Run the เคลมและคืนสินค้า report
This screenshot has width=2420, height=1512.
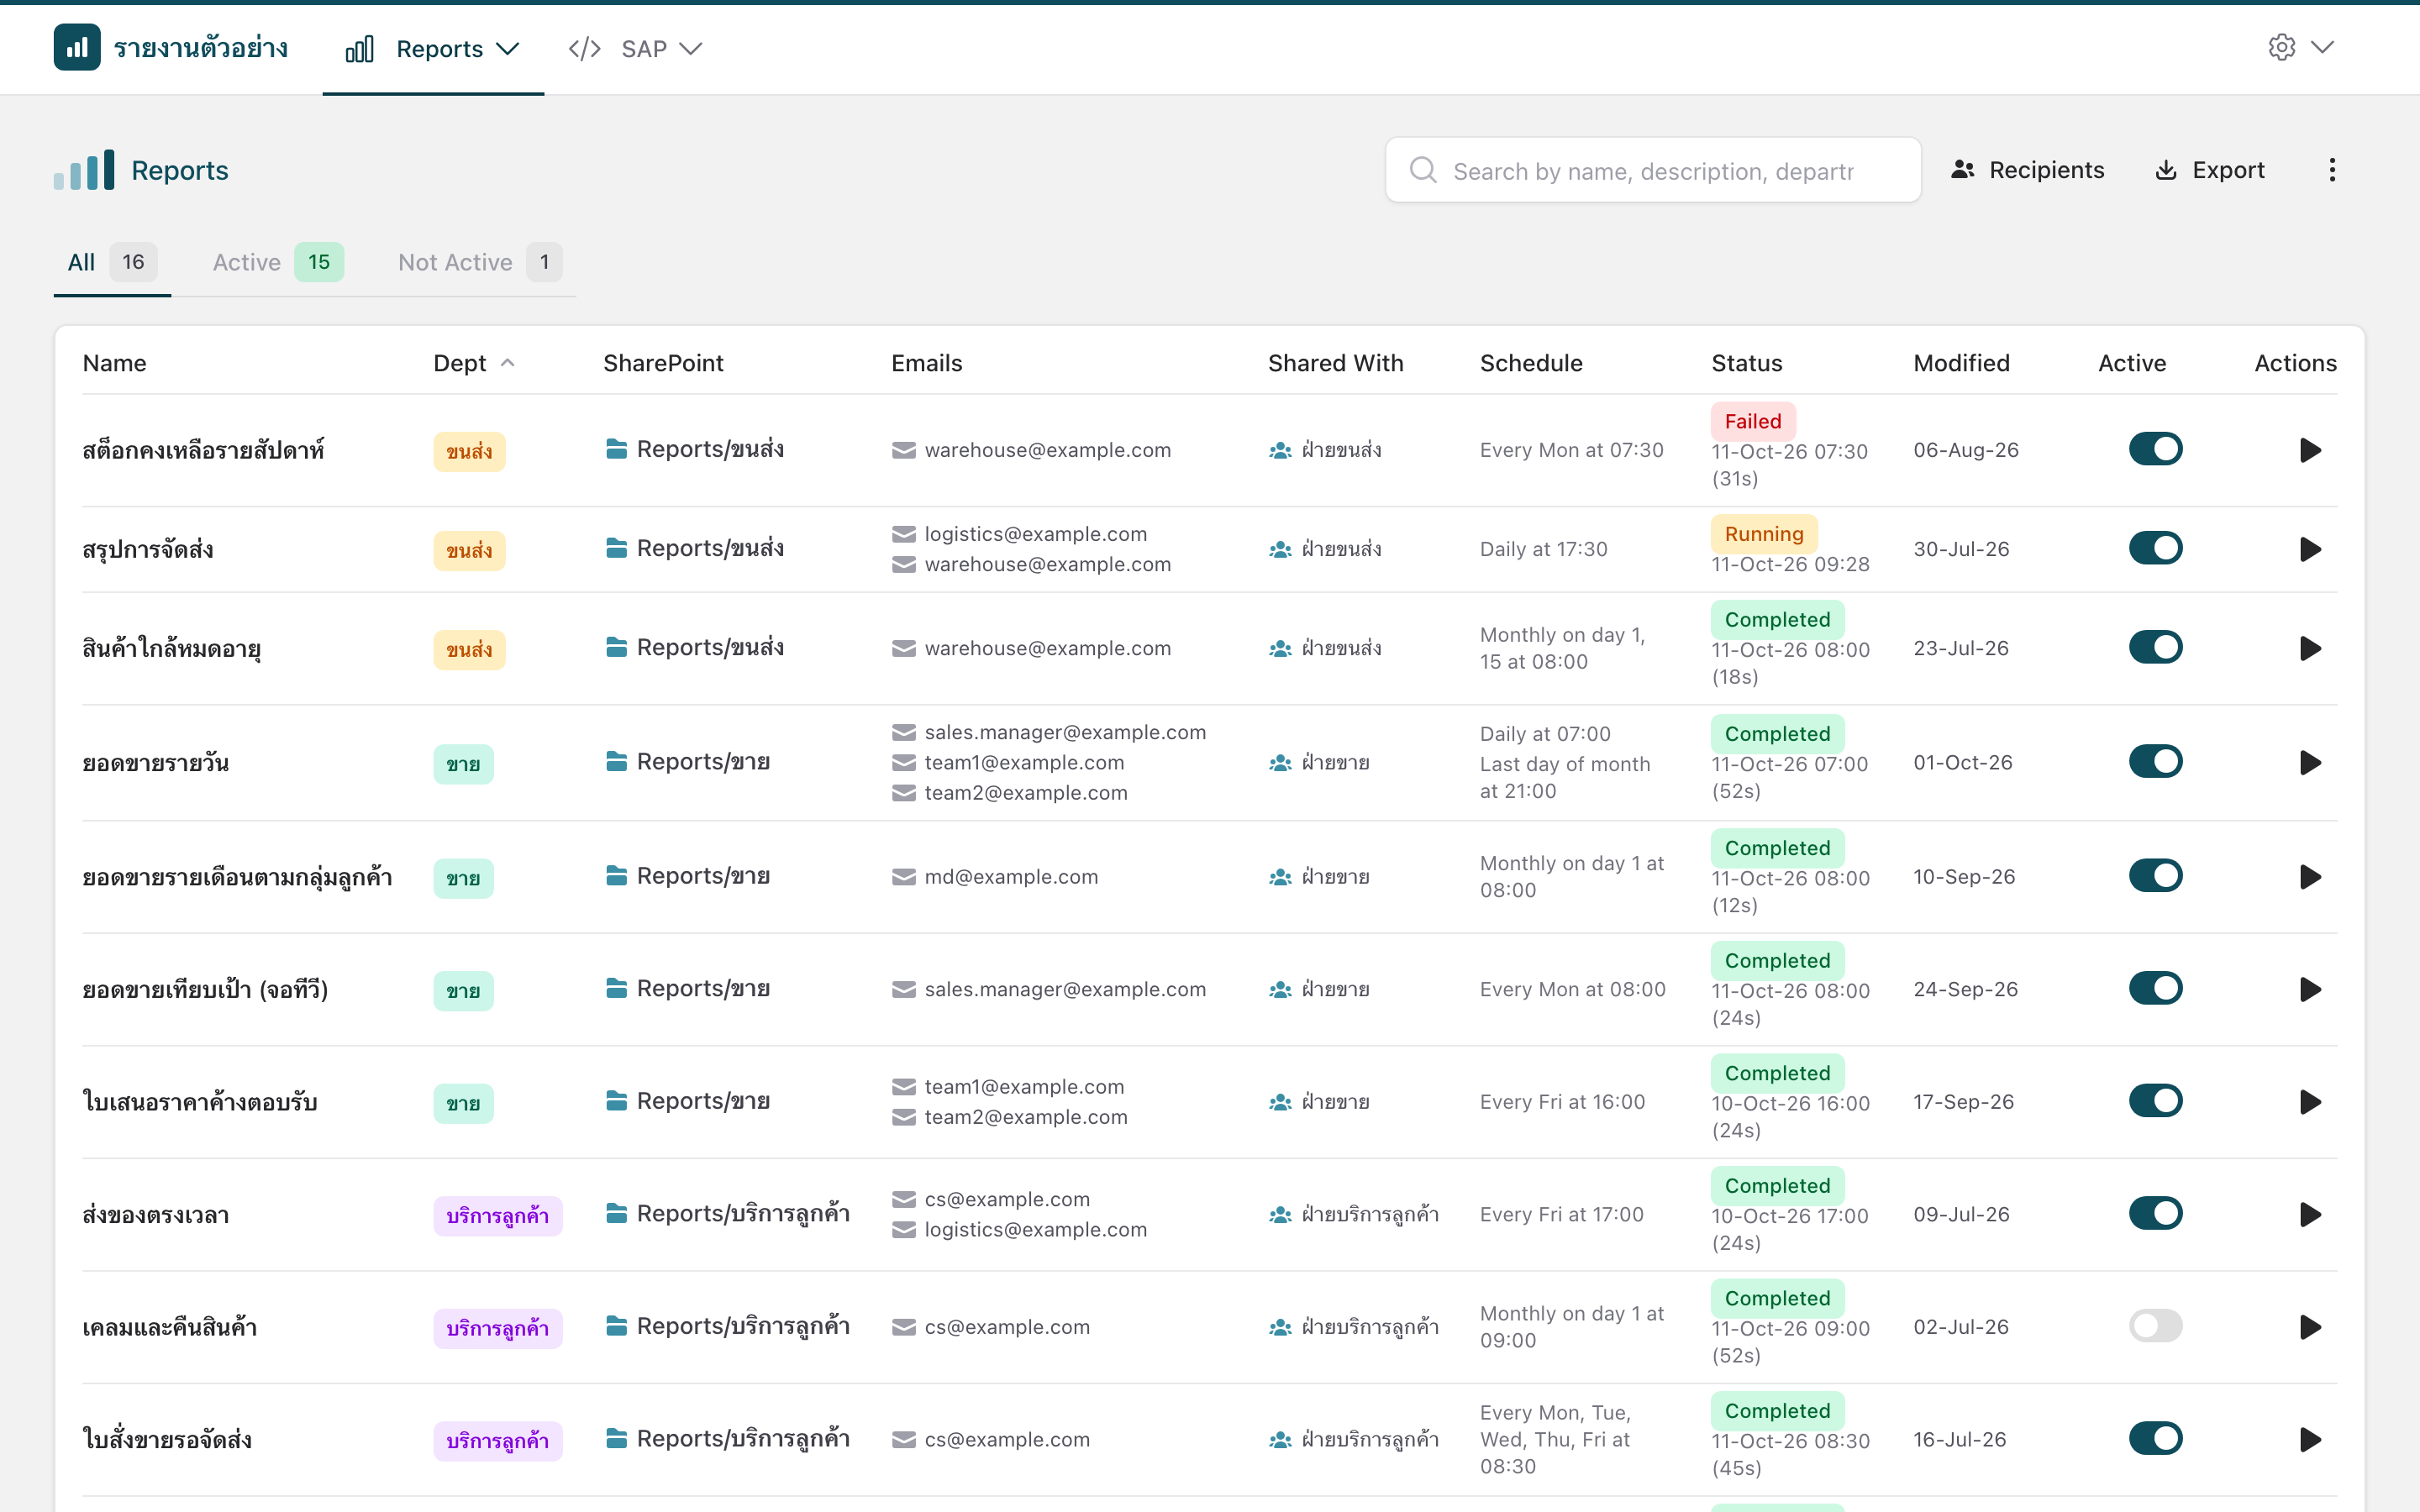[2309, 1327]
